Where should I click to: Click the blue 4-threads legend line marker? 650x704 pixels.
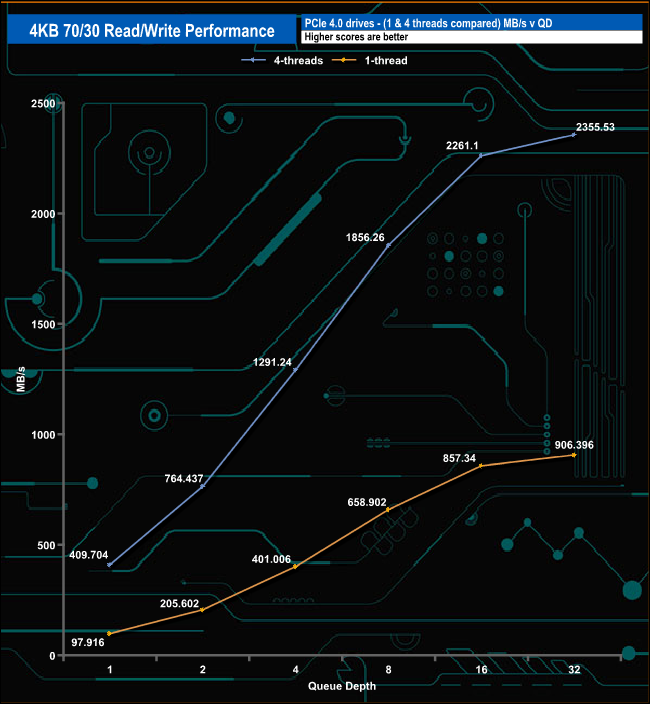click(253, 60)
